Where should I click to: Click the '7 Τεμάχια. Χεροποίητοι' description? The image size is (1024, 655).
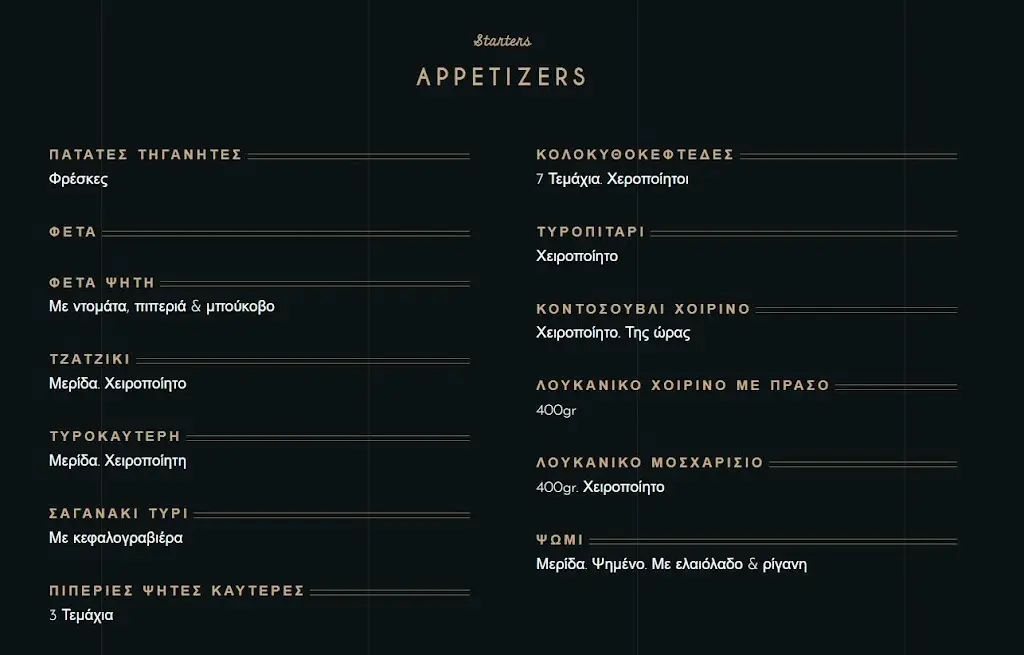612,180
